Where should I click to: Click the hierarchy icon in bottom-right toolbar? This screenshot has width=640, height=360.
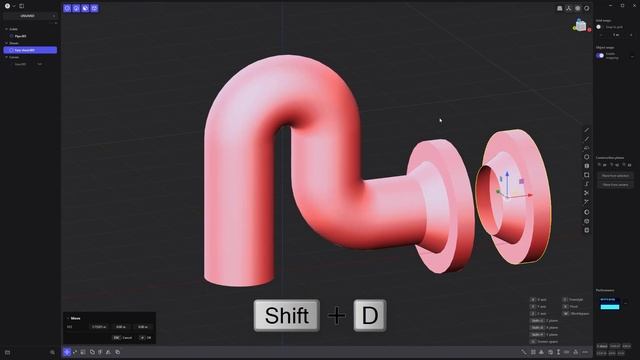tap(576, 352)
